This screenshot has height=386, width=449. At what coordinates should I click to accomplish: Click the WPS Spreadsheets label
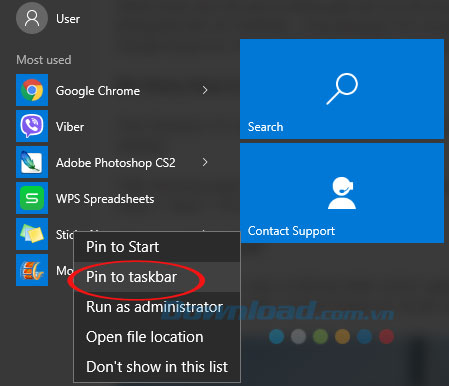click(105, 199)
